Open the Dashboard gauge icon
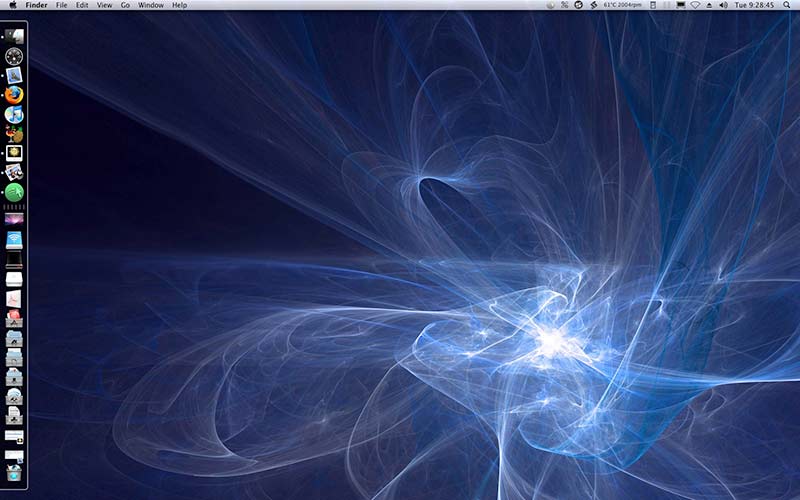This screenshot has height=500, width=800. click(x=14, y=56)
